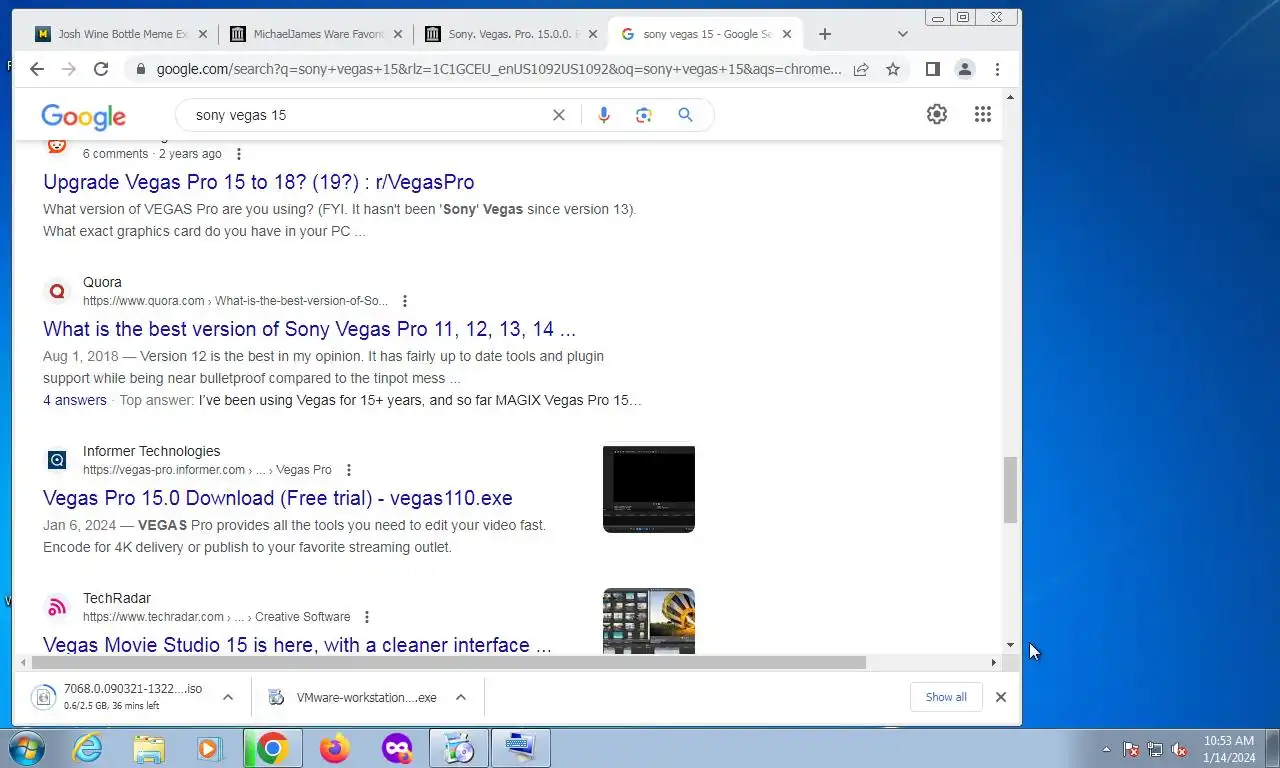
Task: Open Windows Explorer folder from taskbar
Action: coord(149,748)
